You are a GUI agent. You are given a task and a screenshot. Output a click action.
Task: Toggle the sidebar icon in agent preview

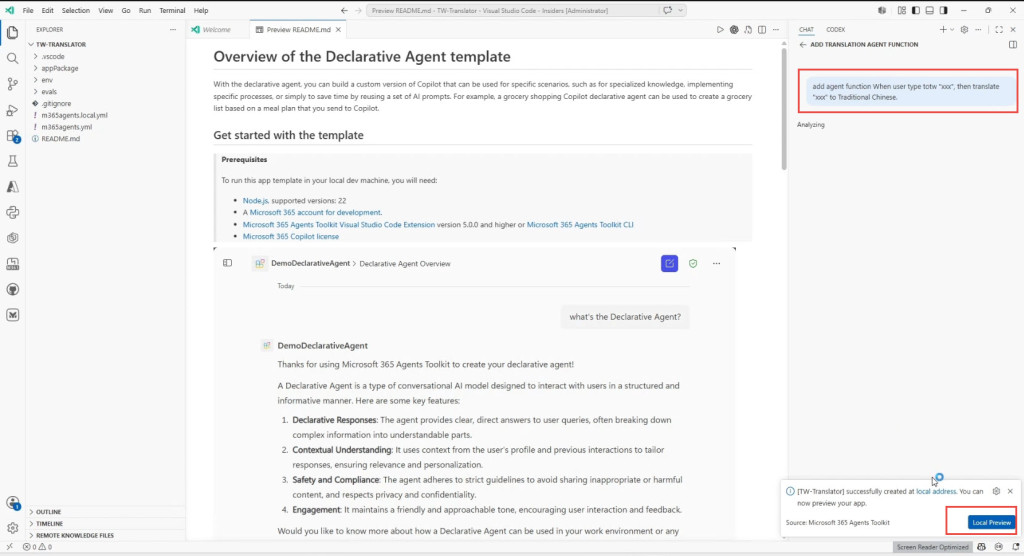(x=227, y=263)
